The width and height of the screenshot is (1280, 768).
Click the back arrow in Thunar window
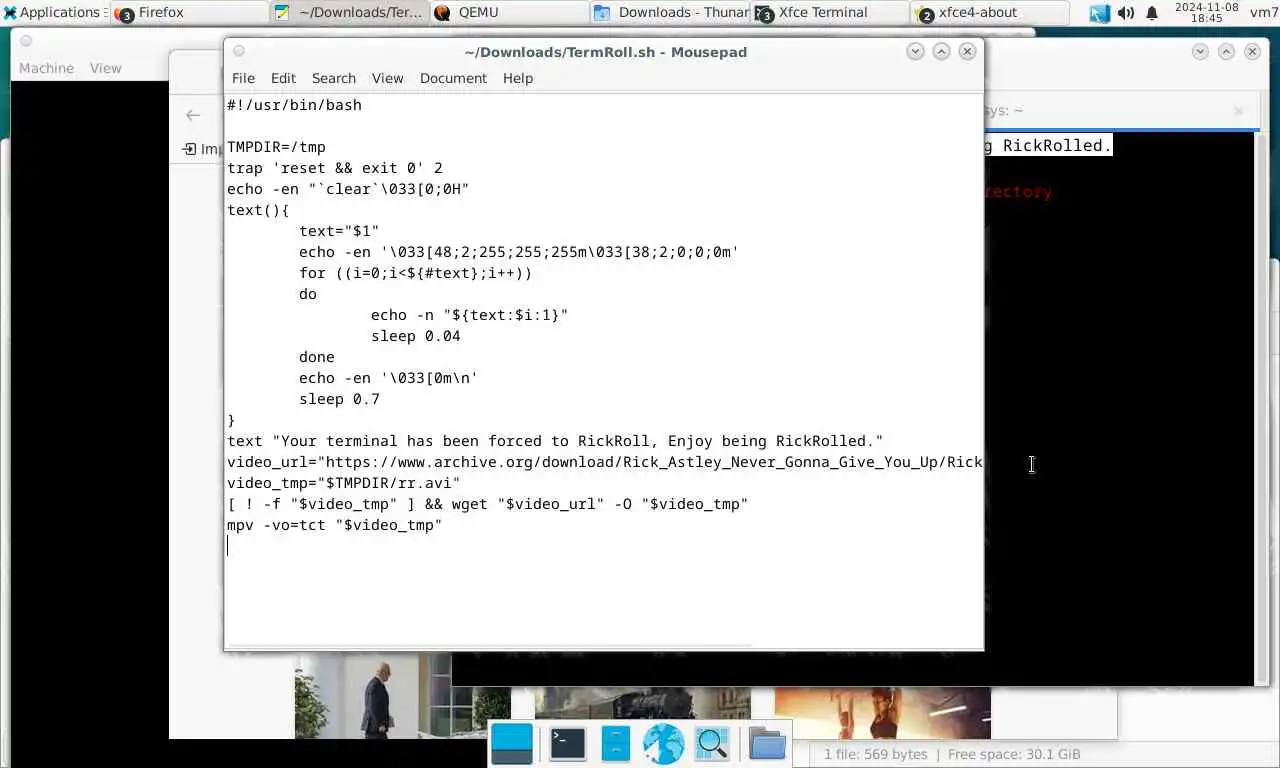[193, 114]
